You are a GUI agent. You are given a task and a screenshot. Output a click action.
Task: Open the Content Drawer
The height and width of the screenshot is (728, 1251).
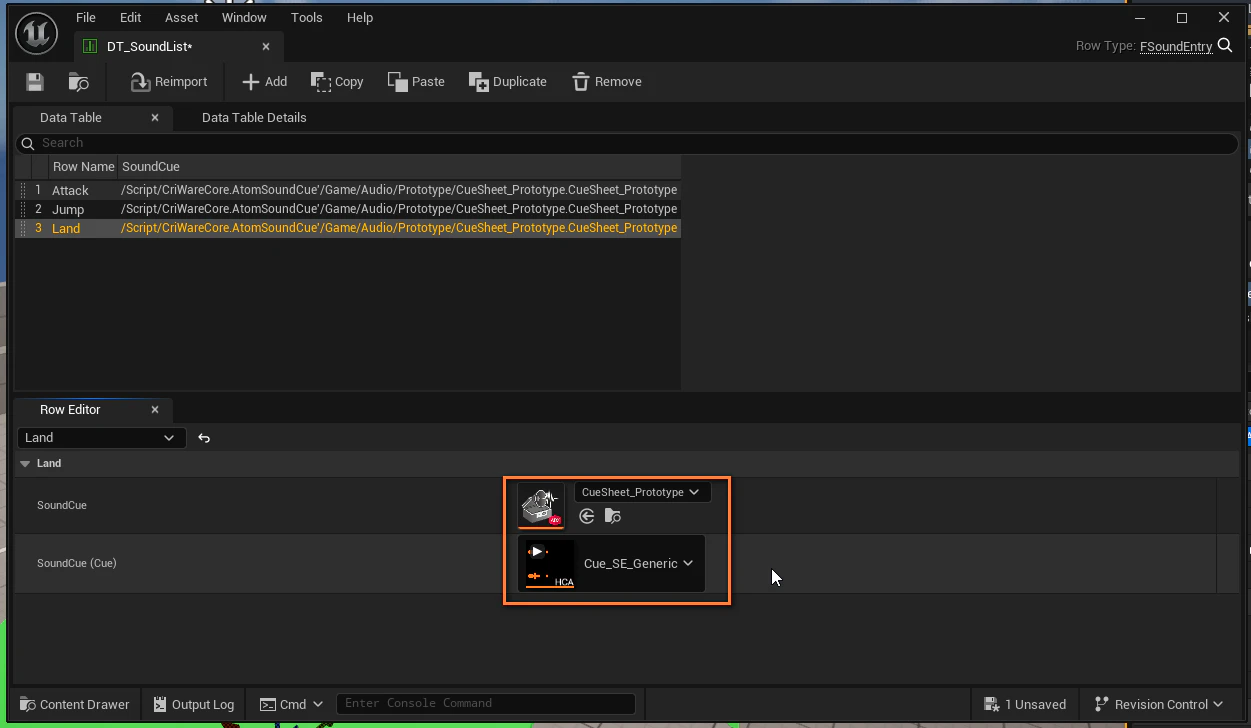pyautogui.click(x=75, y=704)
